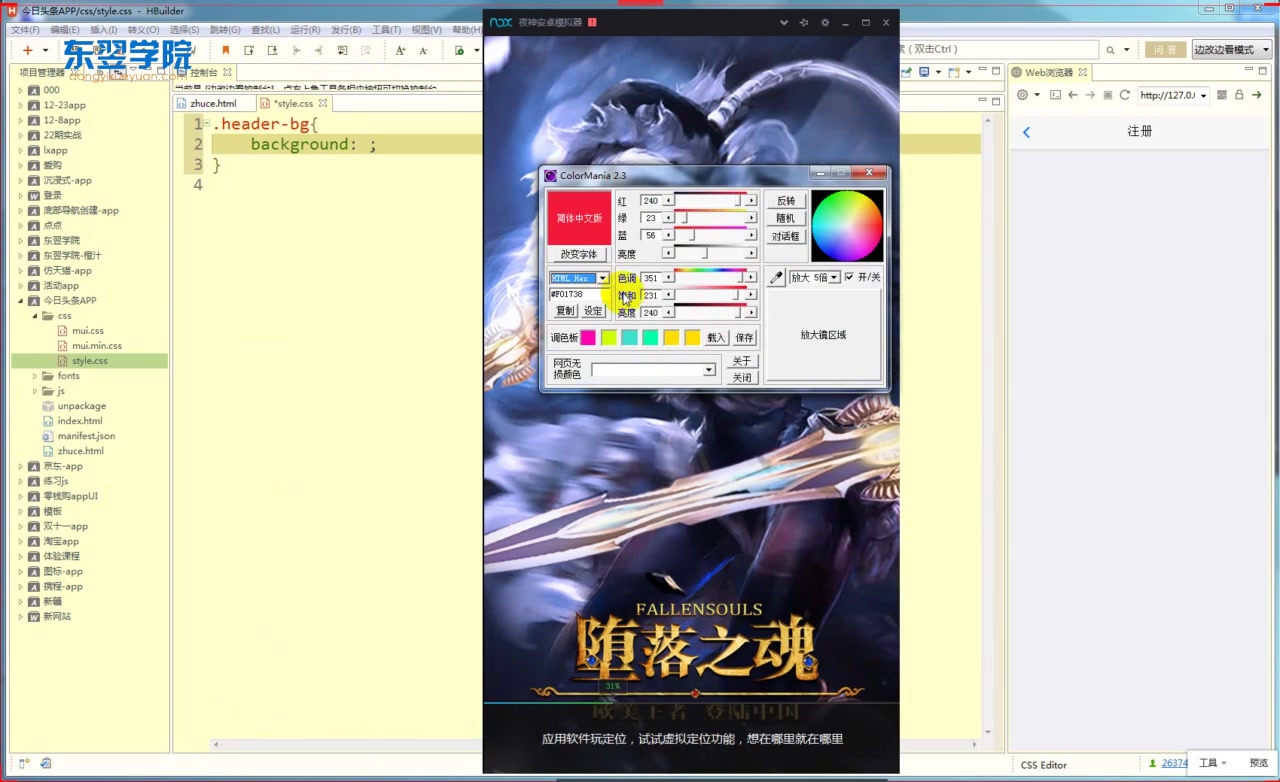
Task: Click the 保存 save palette button
Action: (x=745, y=338)
